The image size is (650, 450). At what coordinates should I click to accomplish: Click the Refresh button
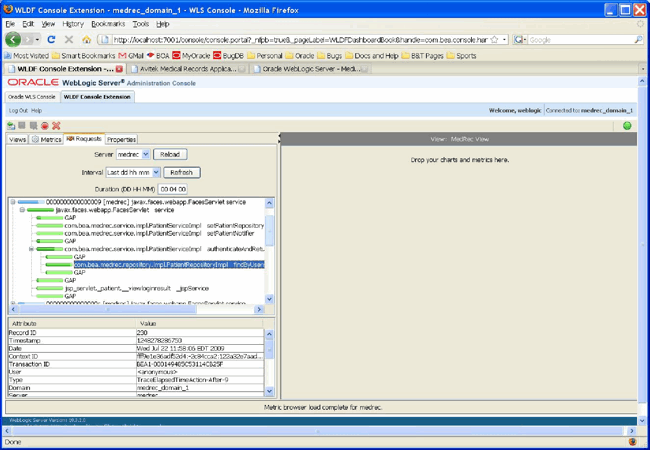(182, 172)
